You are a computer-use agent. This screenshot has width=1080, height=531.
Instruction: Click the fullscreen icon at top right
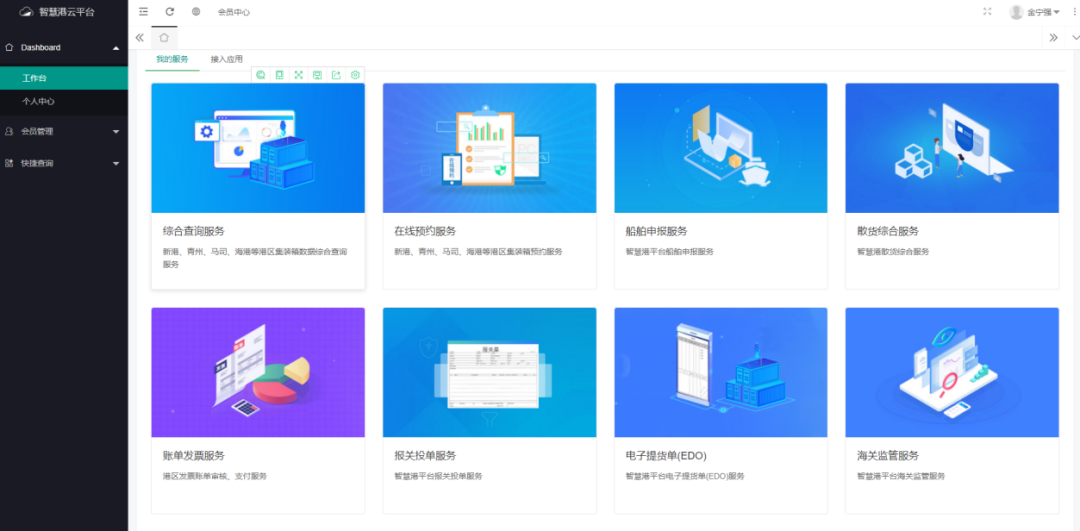(x=987, y=12)
